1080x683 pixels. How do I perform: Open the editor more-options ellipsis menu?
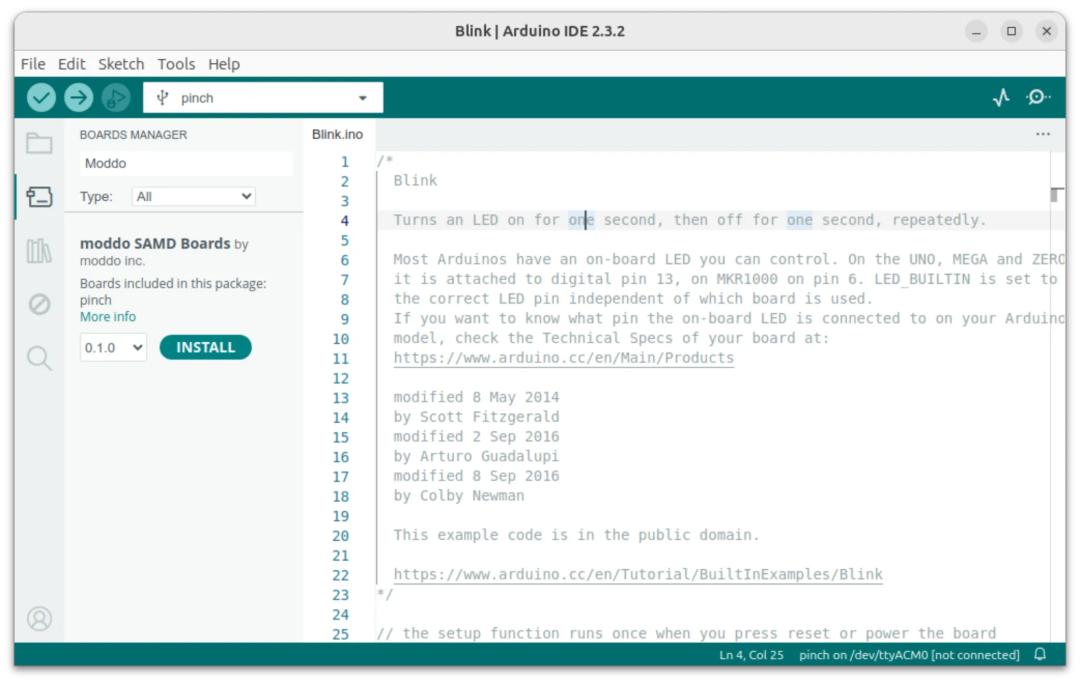(1043, 134)
